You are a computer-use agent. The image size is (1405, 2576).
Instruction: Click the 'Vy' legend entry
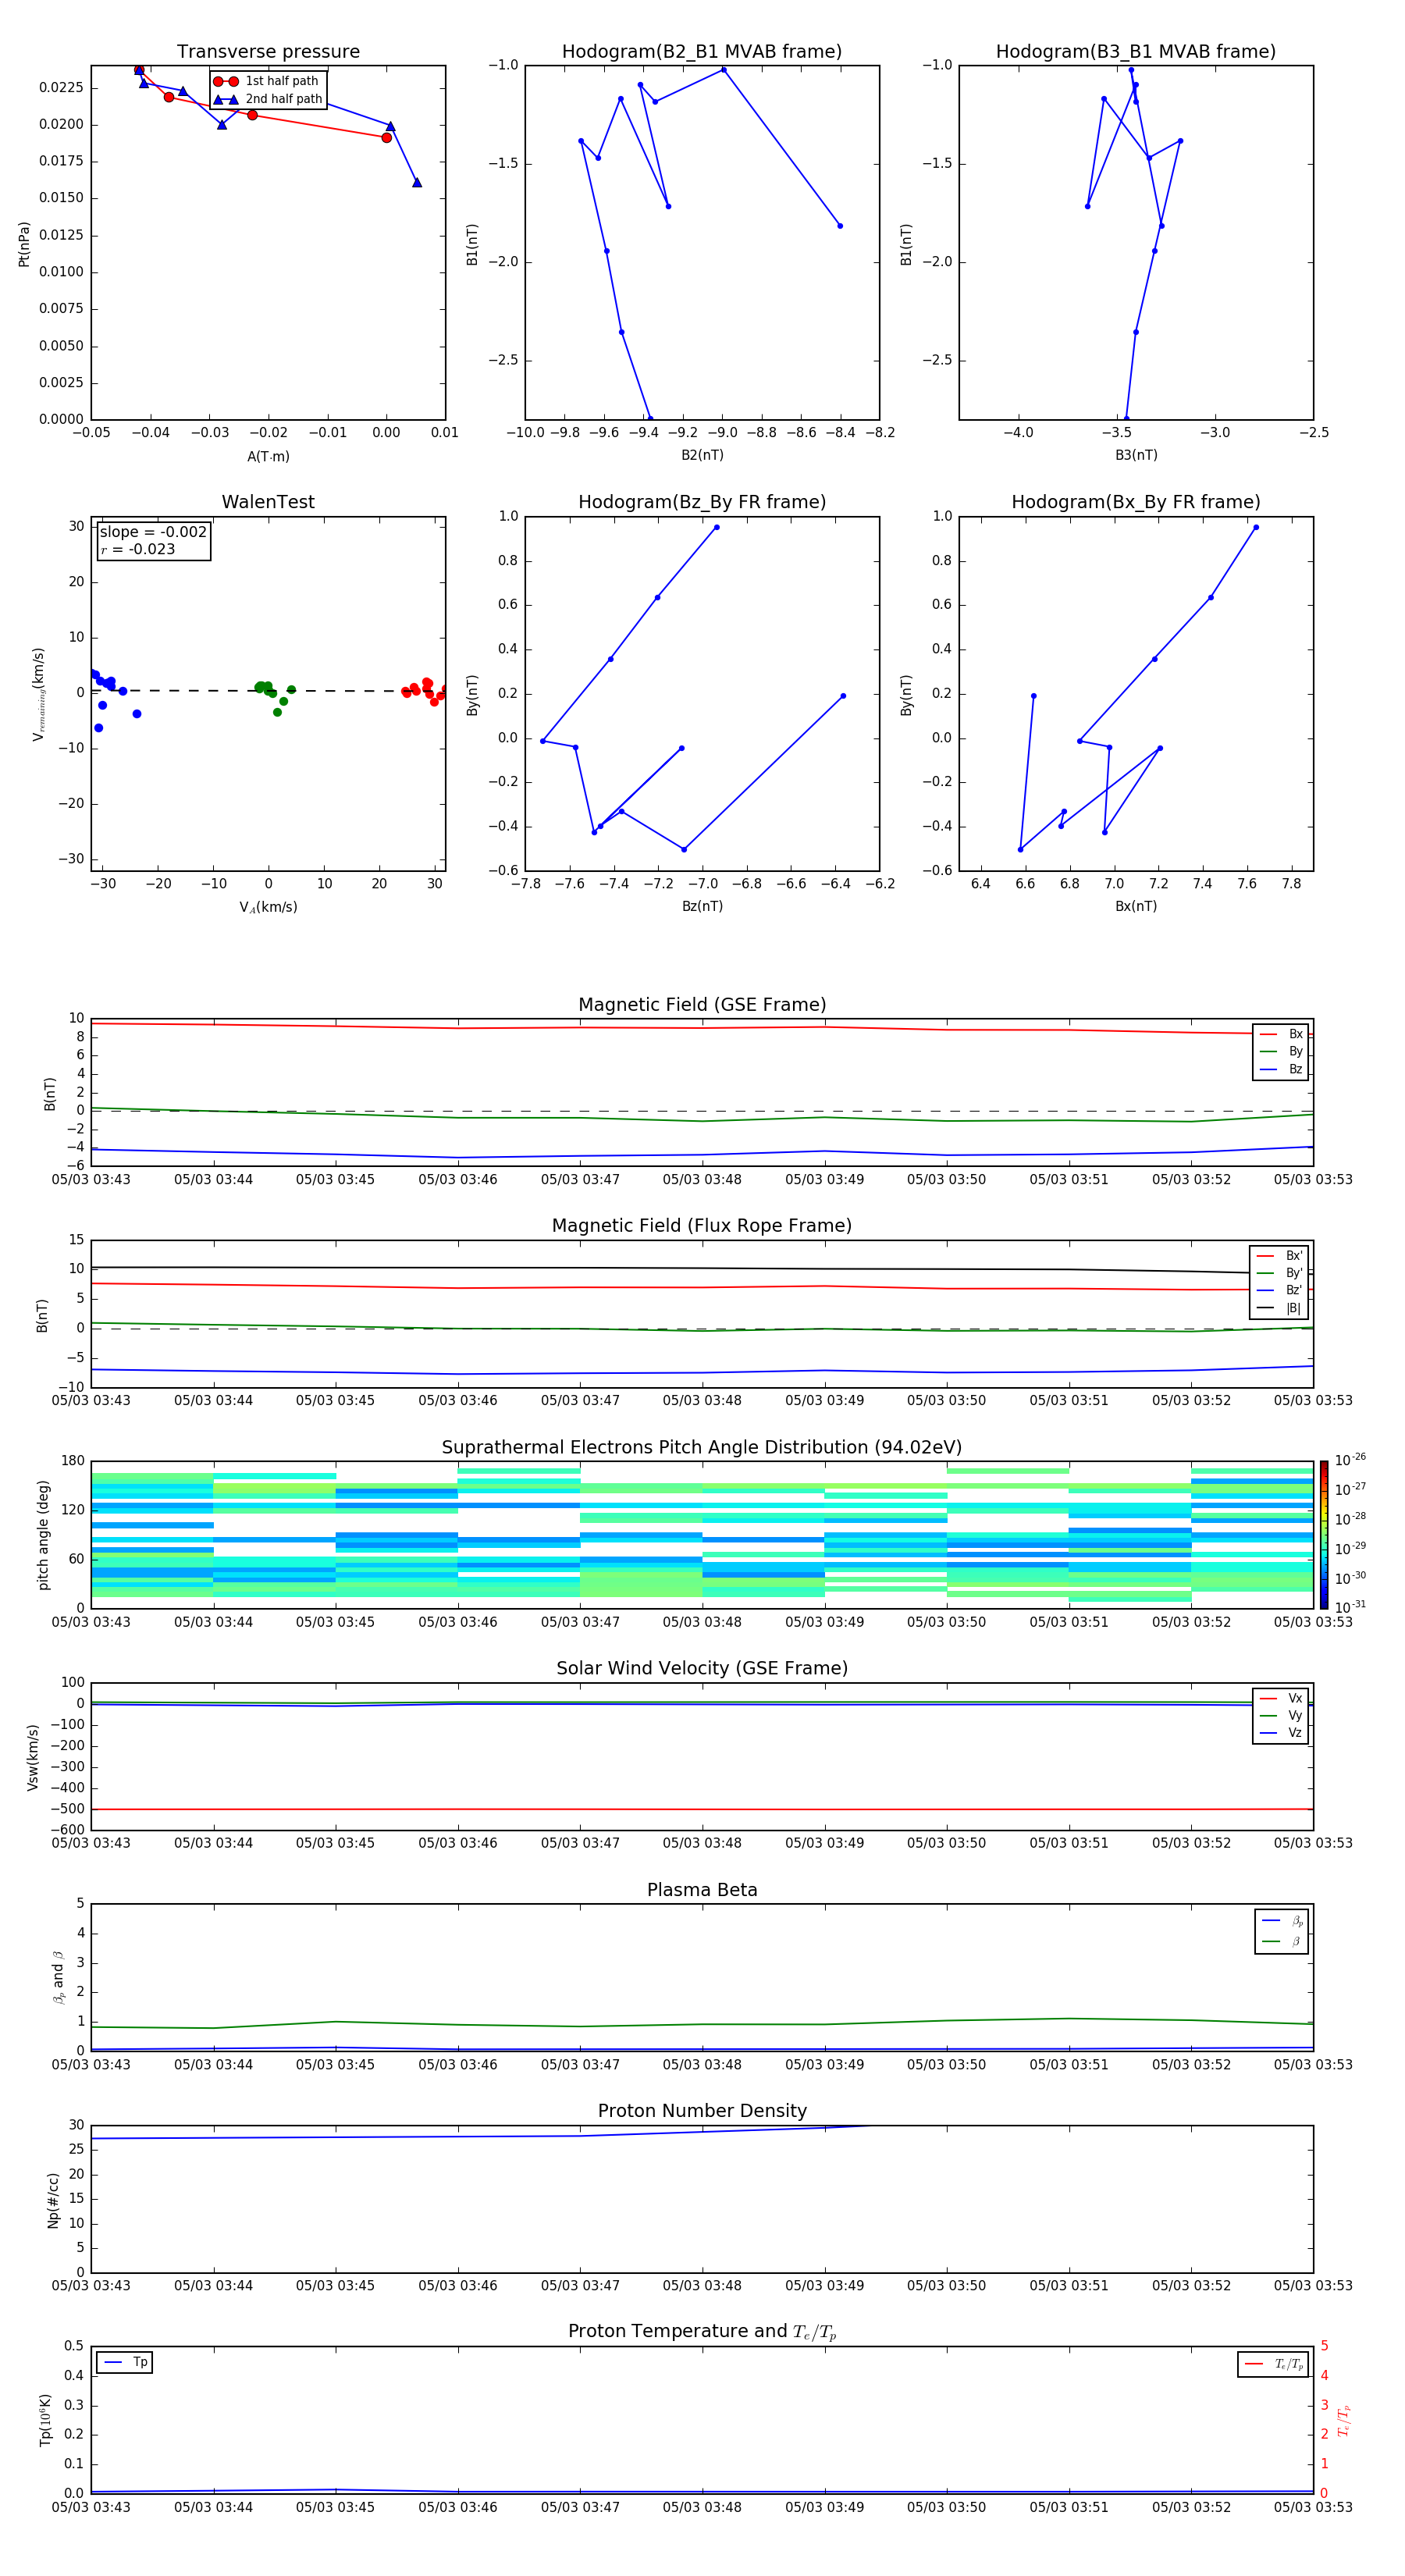(1281, 1715)
